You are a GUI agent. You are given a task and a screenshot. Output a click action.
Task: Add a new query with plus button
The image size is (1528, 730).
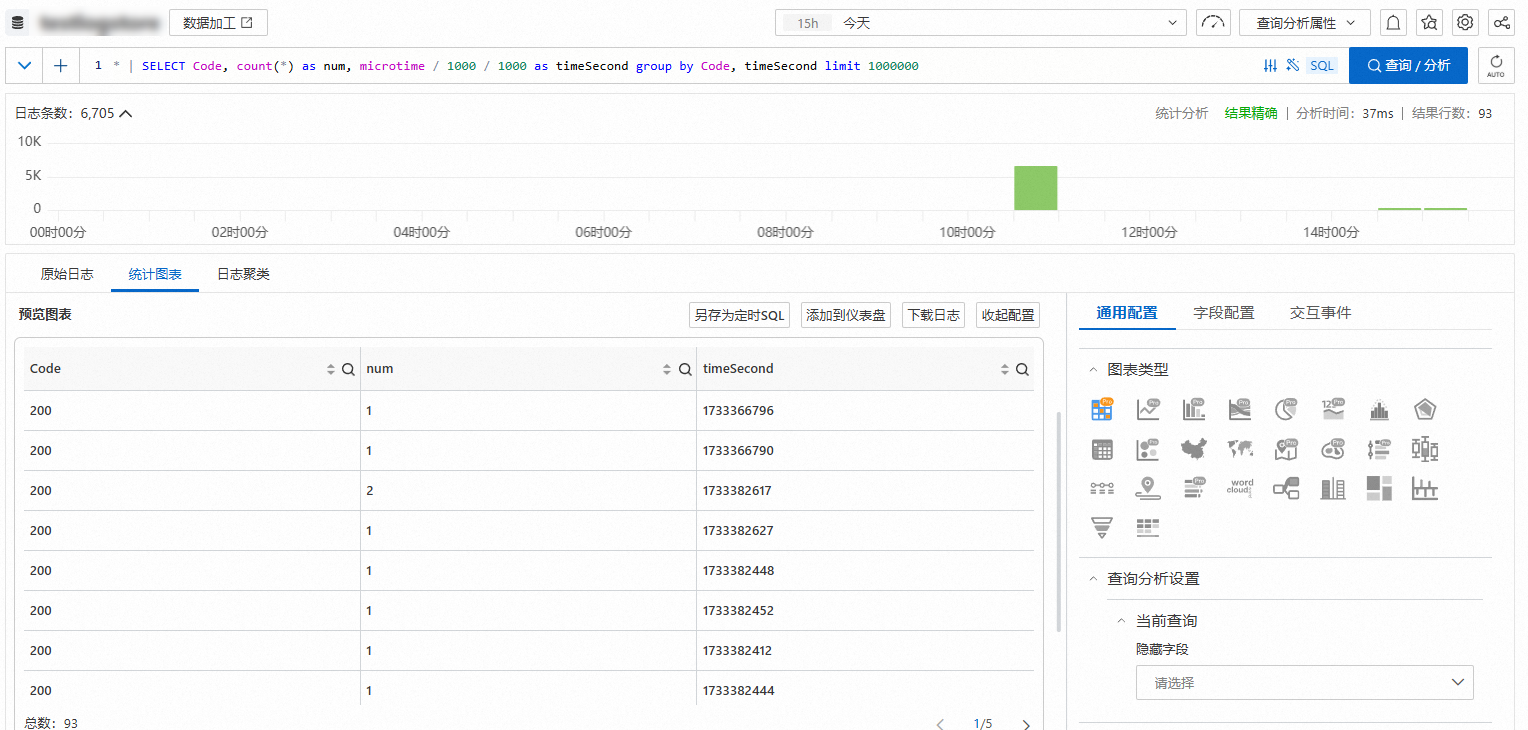tap(61, 66)
